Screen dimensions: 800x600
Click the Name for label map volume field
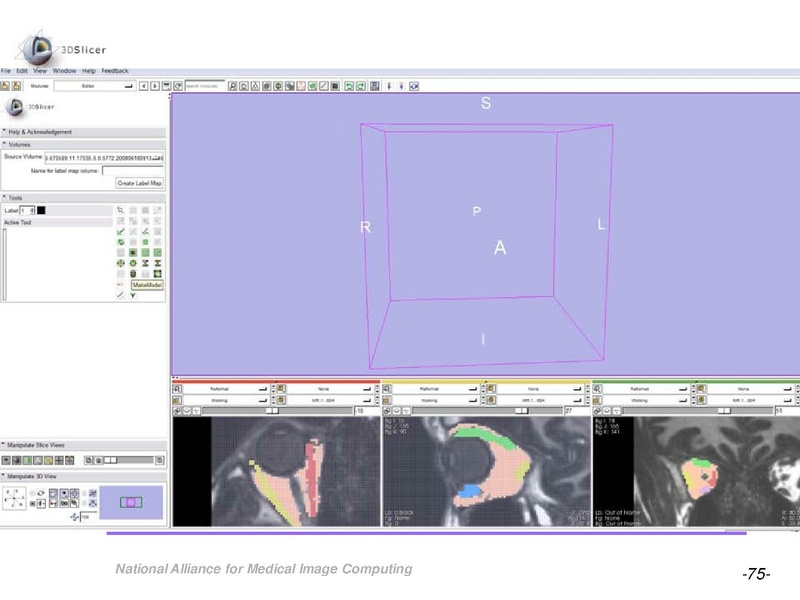pos(133,170)
